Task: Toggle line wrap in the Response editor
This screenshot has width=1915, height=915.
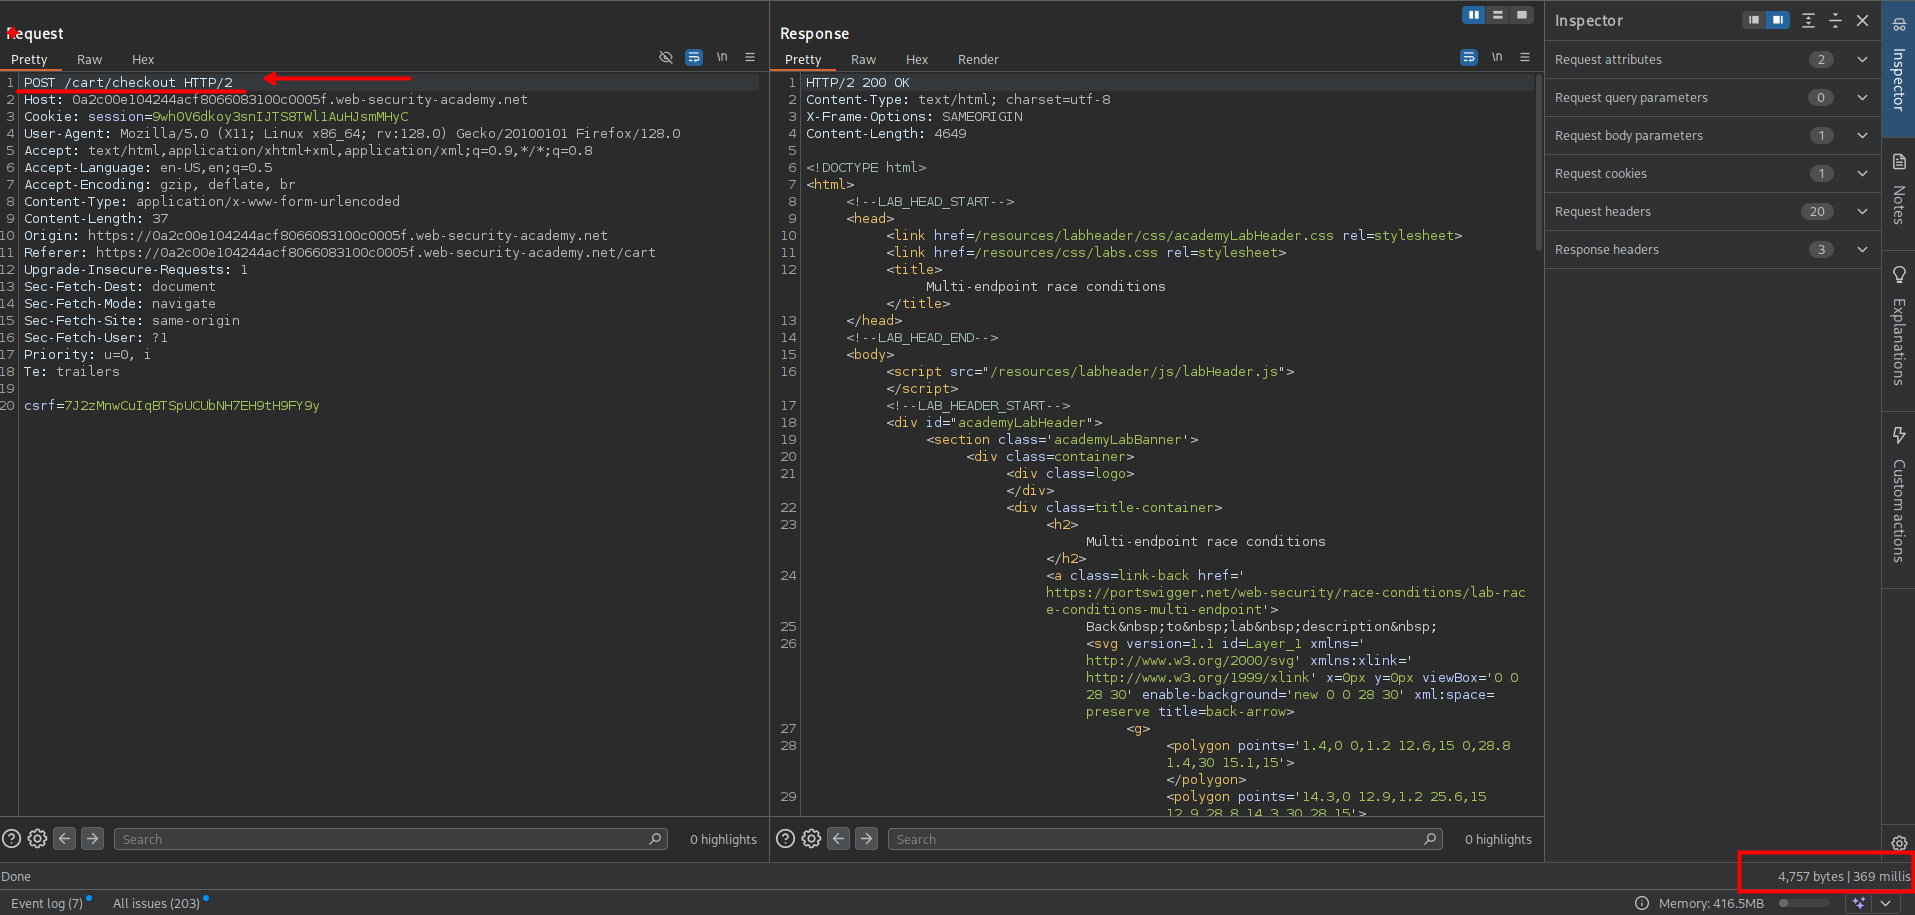Action: click(1469, 58)
